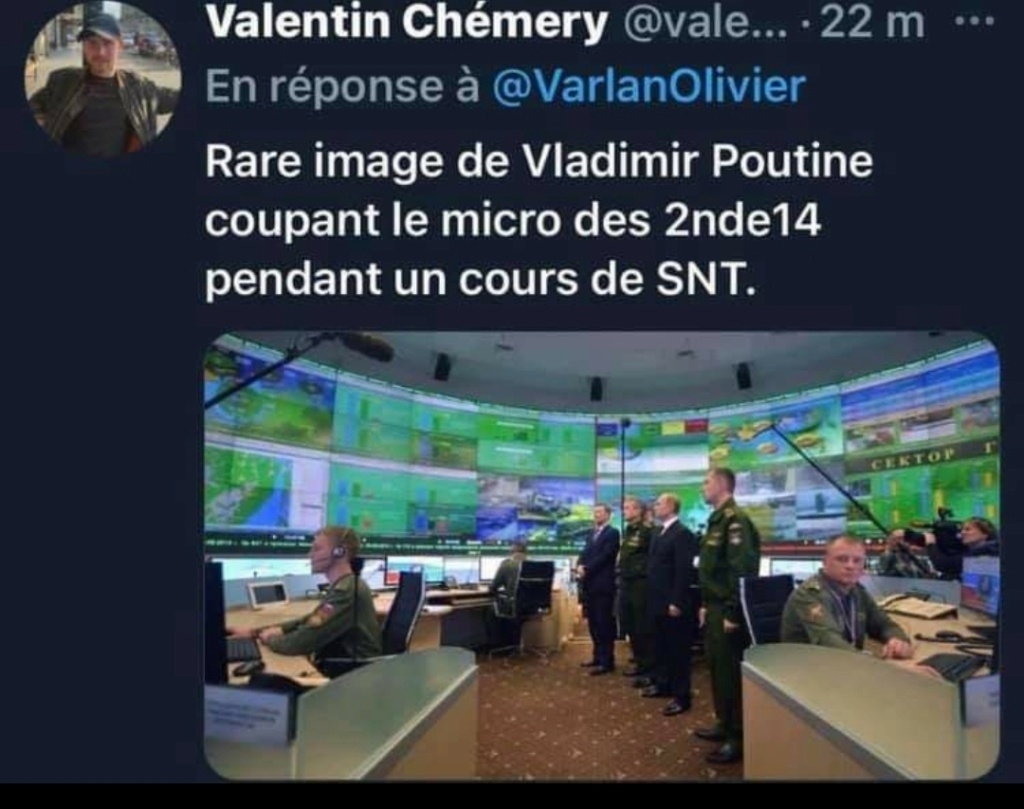Open the tweet via 22 m timestamp
The height and width of the screenshot is (809, 1024).
pyautogui.click(x=872, y=24)
